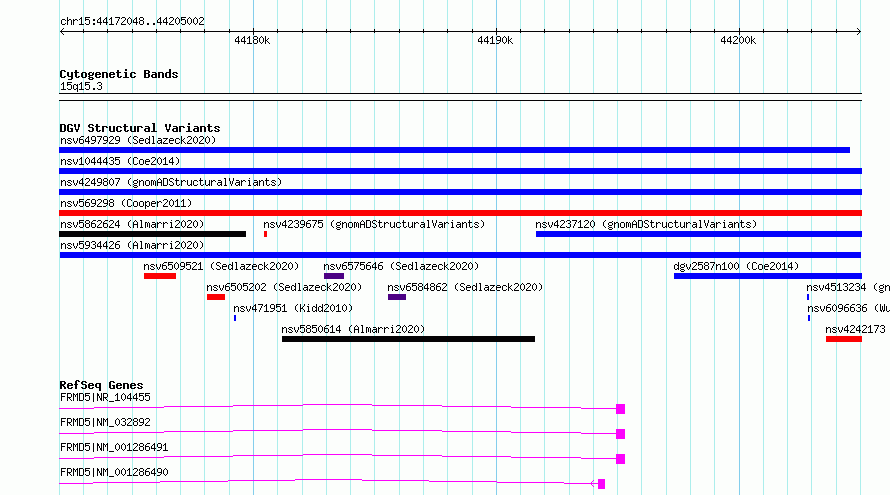Viewport: 890px width, 495px height.
Task: Click the 44200k ruler position
Action: click(738, 40)
